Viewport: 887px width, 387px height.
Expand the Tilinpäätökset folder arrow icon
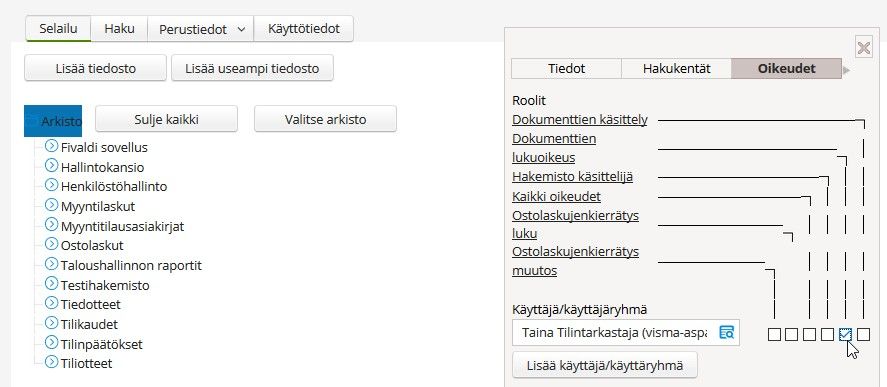51,343
